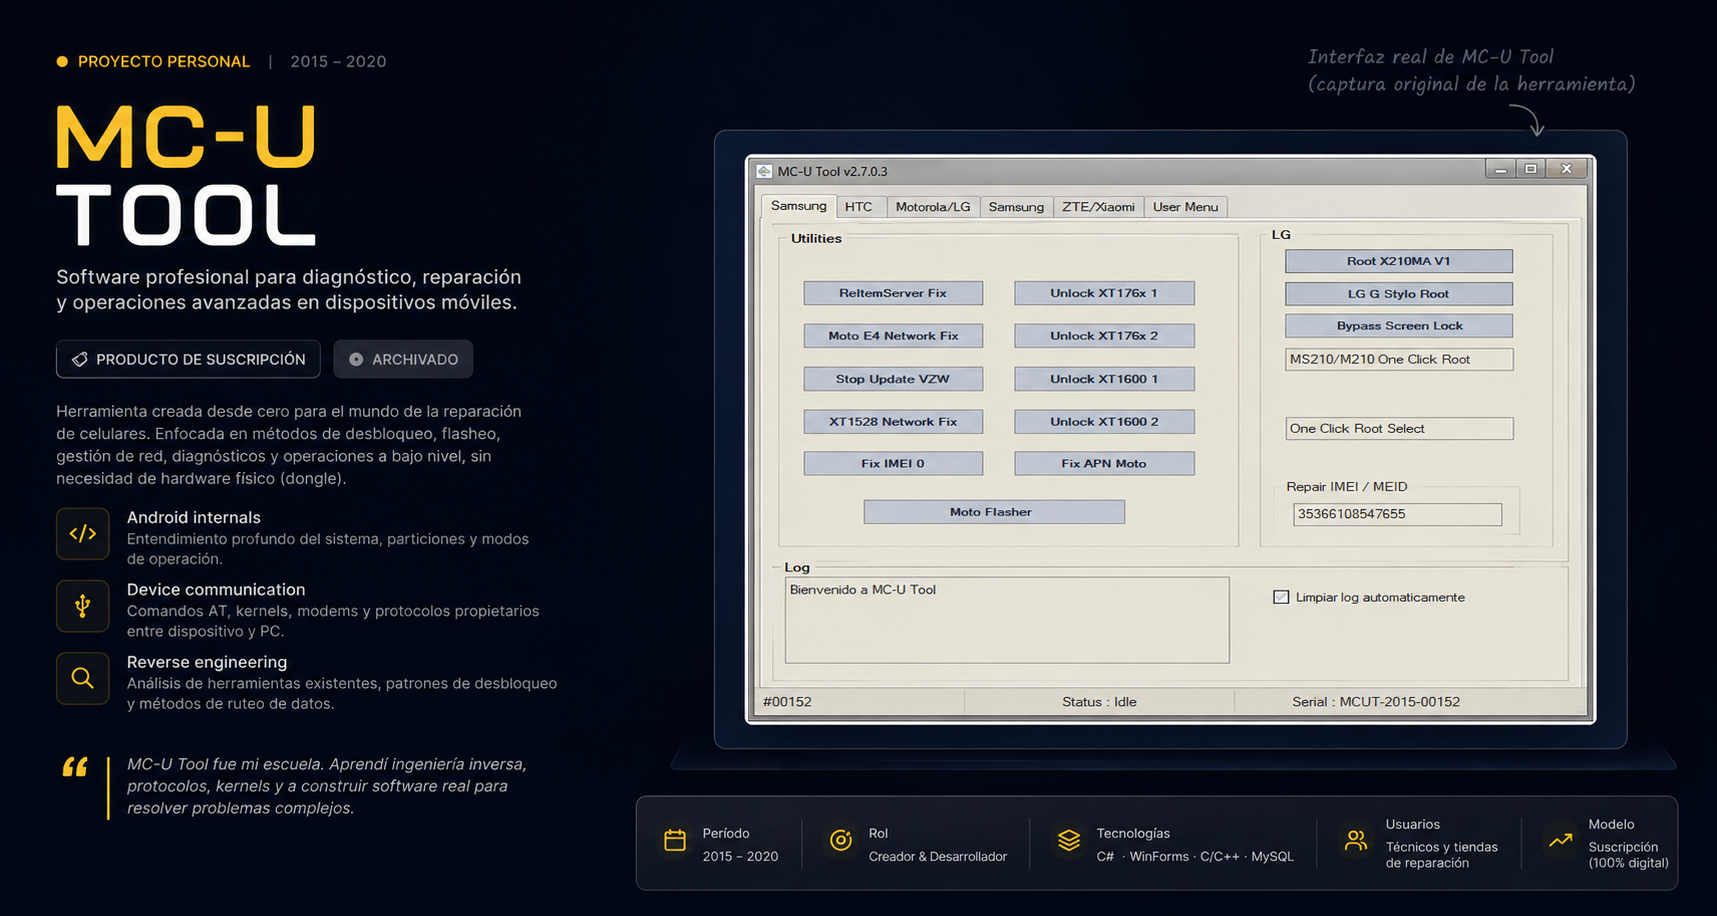Switch to the ZTE/Xiaomi tab
Image resolution: width=1717 pixels, height=916 pixels.
(x=1098, y=207)
